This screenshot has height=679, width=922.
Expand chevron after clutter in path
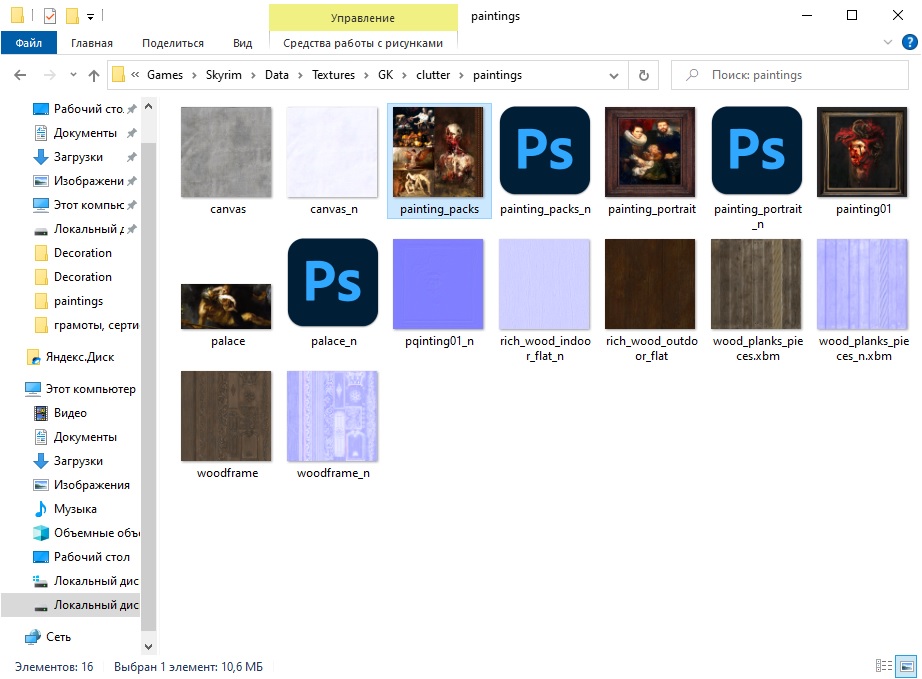(462, 75)
